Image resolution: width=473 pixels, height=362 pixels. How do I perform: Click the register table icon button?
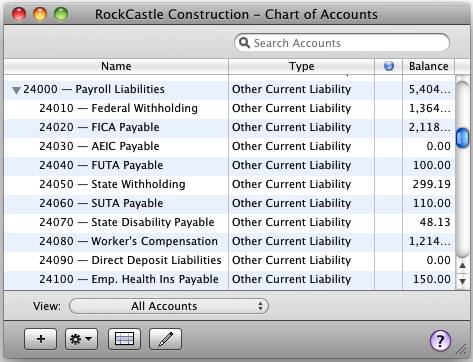124,339
